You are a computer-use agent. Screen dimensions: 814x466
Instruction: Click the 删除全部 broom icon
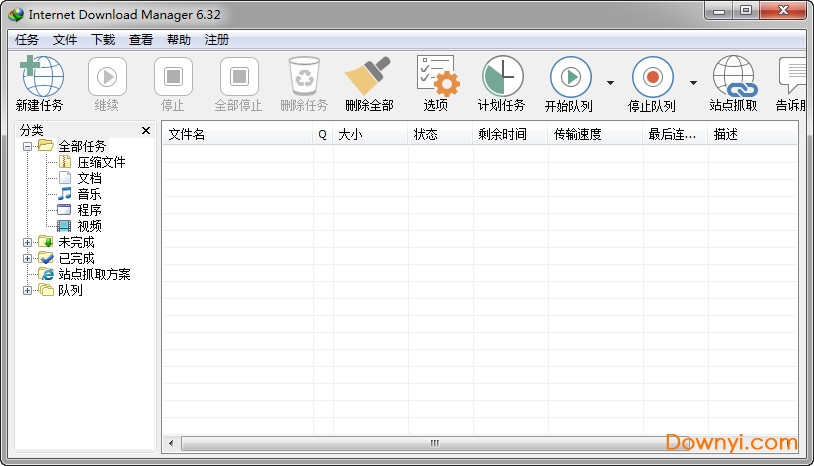[x=369, y=77]
